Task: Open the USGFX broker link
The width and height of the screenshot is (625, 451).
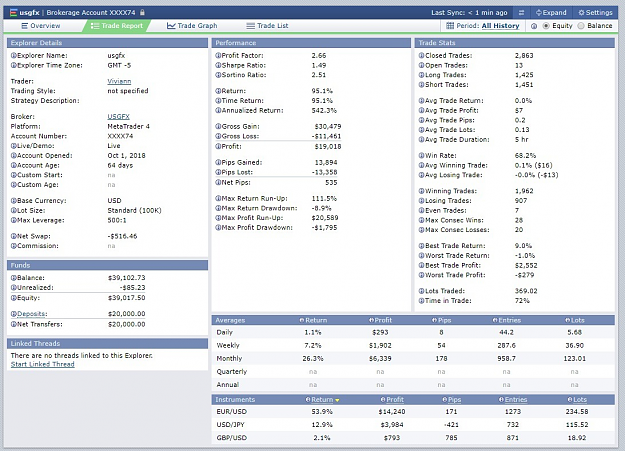Action: (118, 116)
